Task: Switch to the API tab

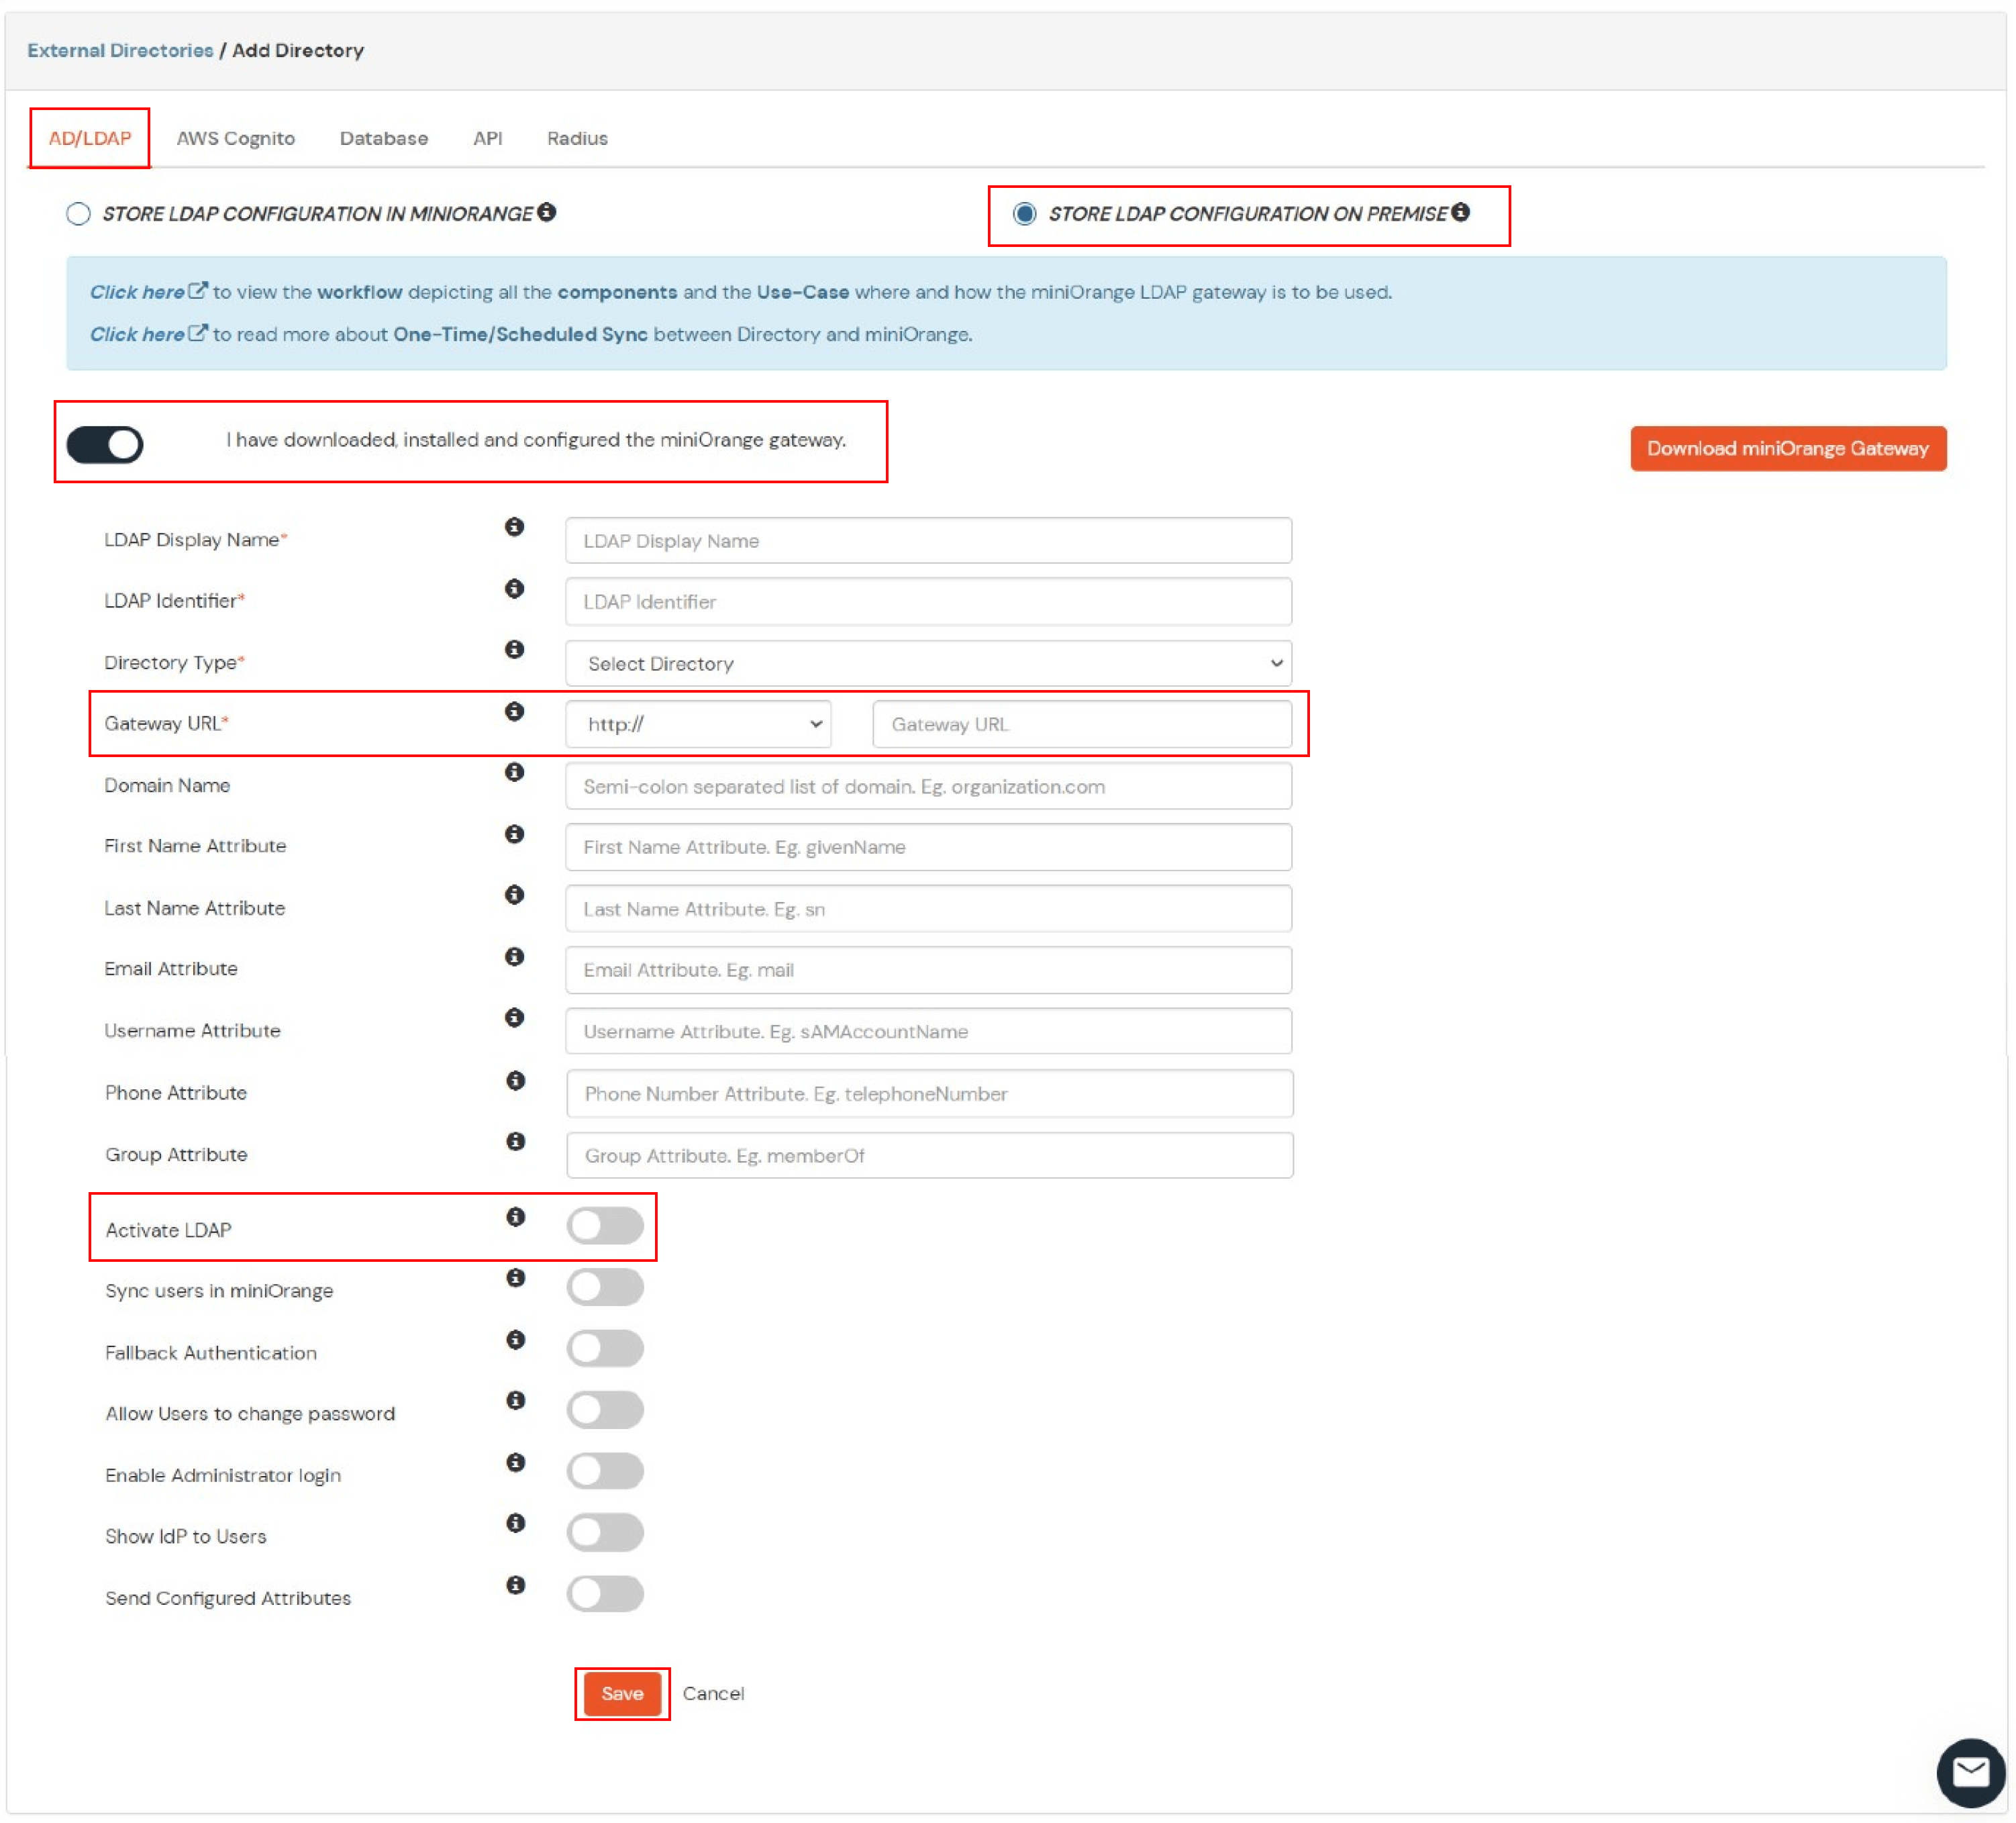Action: pyautogui.click(x=488, y=138)
